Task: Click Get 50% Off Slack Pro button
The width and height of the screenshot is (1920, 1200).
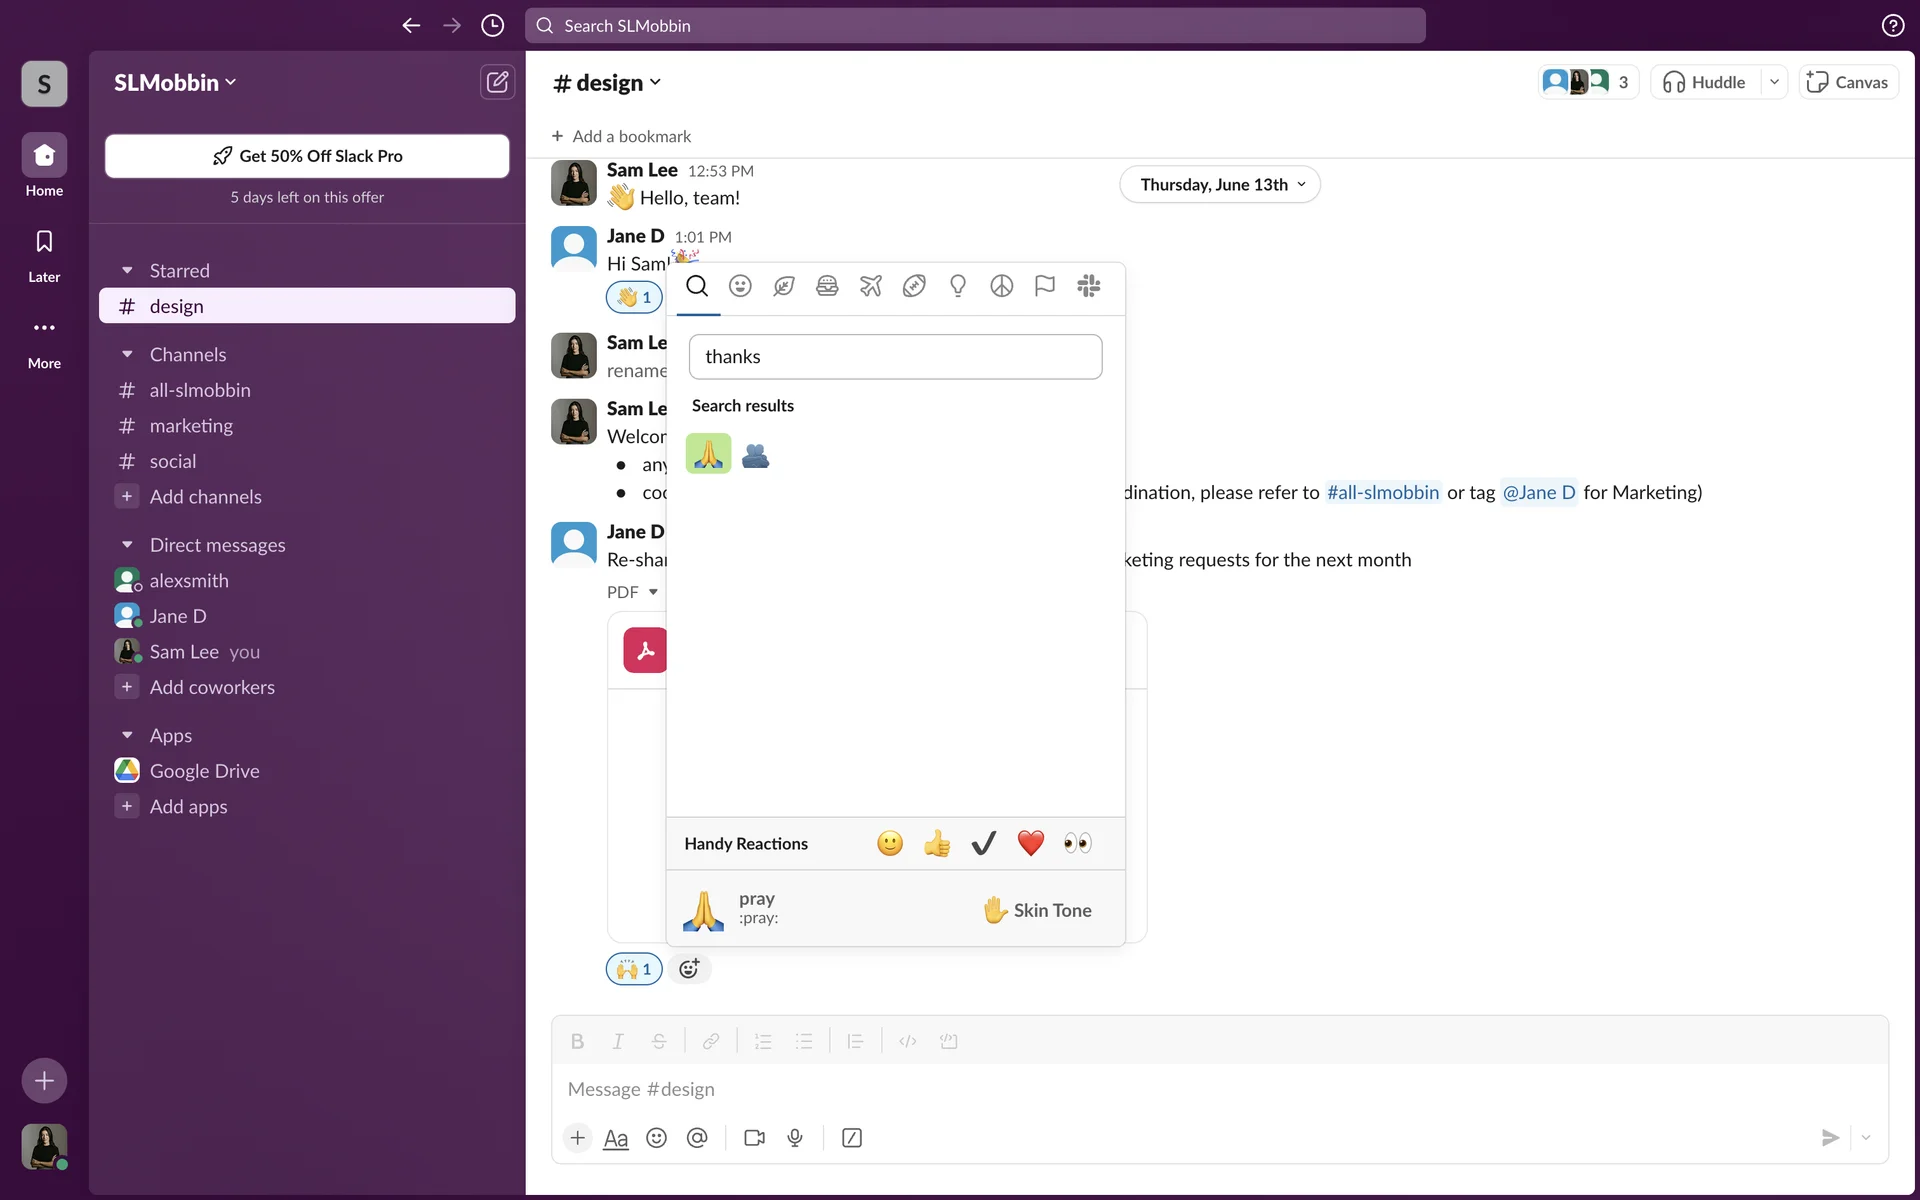Action: [307, 156]
